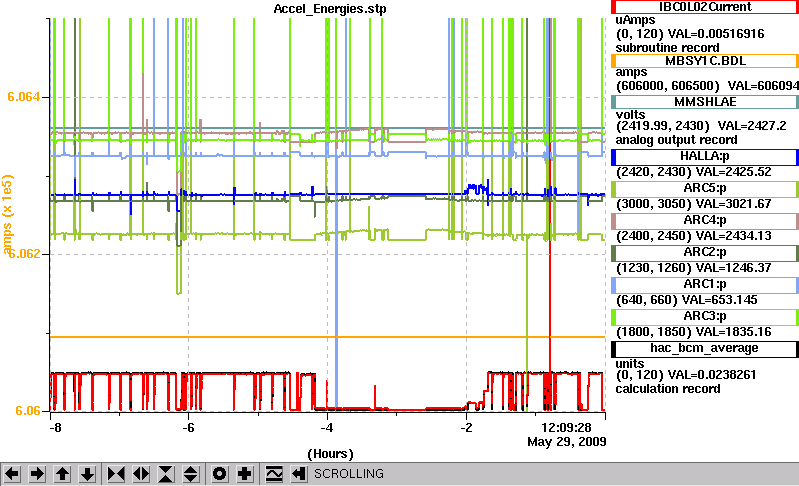Viewport: 799px width, 486px height.
Task: Click the waveform graph-refresh icon
Action: (x=274, y=474)
